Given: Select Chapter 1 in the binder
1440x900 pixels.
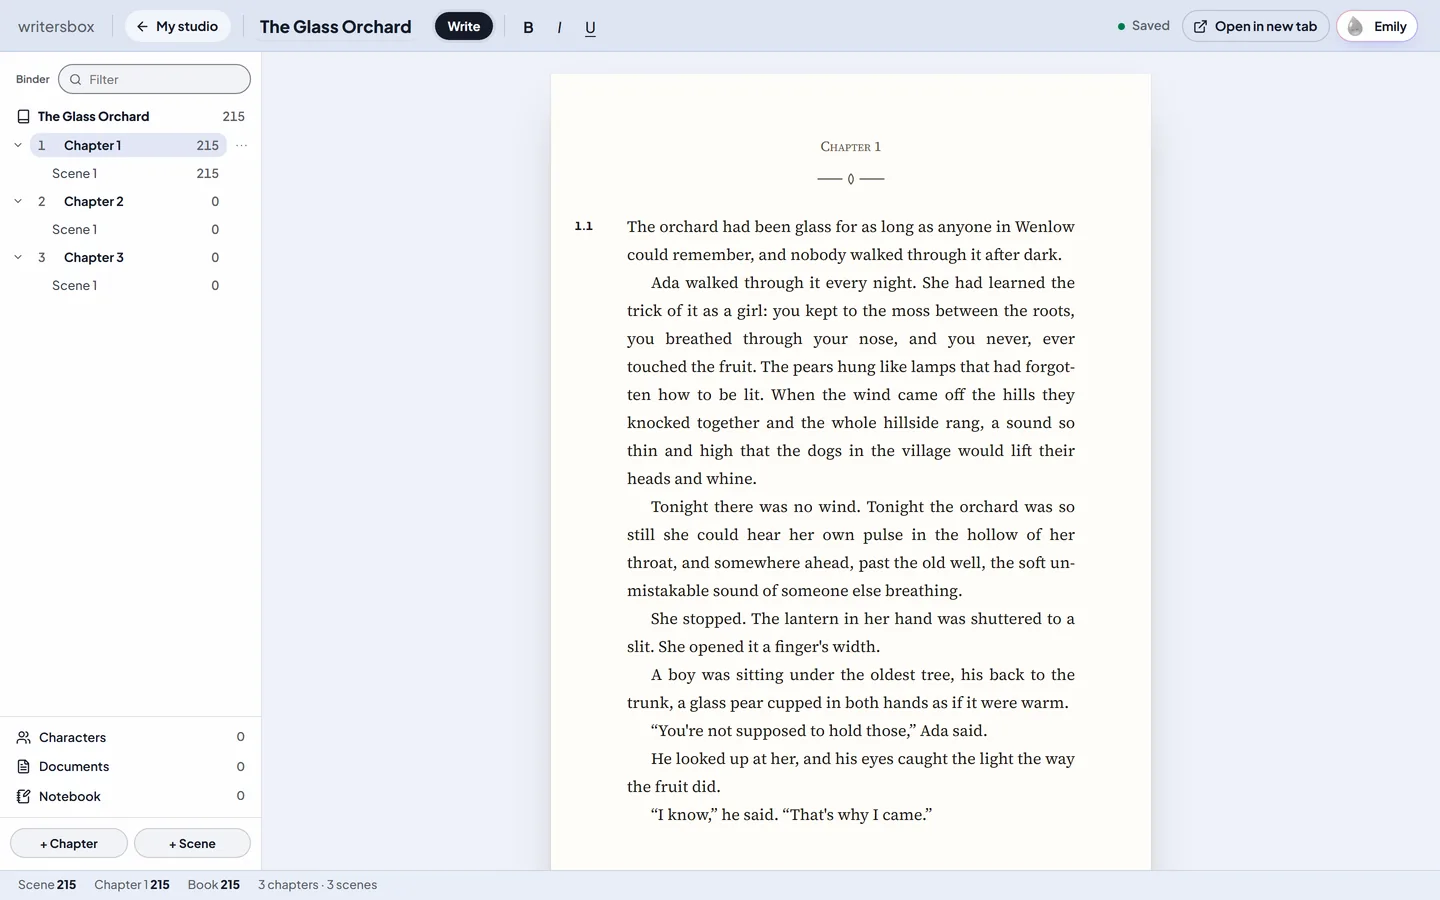Looking at the screenshot, I should (128, 145).
